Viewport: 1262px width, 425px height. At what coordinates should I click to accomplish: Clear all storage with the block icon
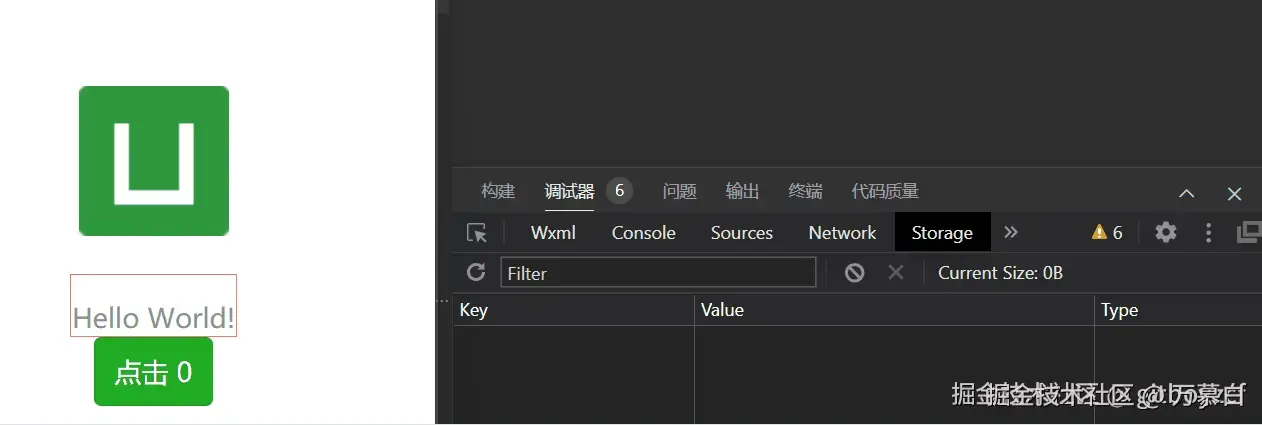854,272
